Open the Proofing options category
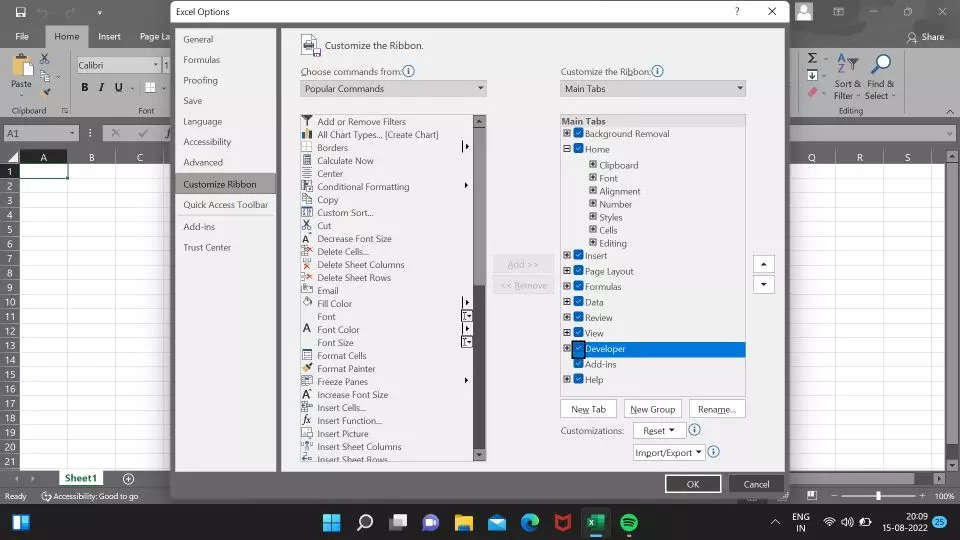Image resolution: width=960 pixels, height=540 pixels. pyautogui.click(x=200, y=80)
